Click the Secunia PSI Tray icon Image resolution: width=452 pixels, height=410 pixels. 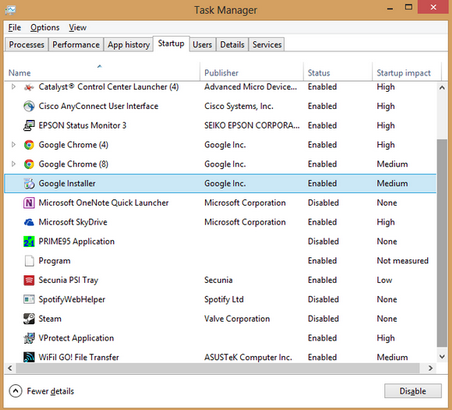29,280
